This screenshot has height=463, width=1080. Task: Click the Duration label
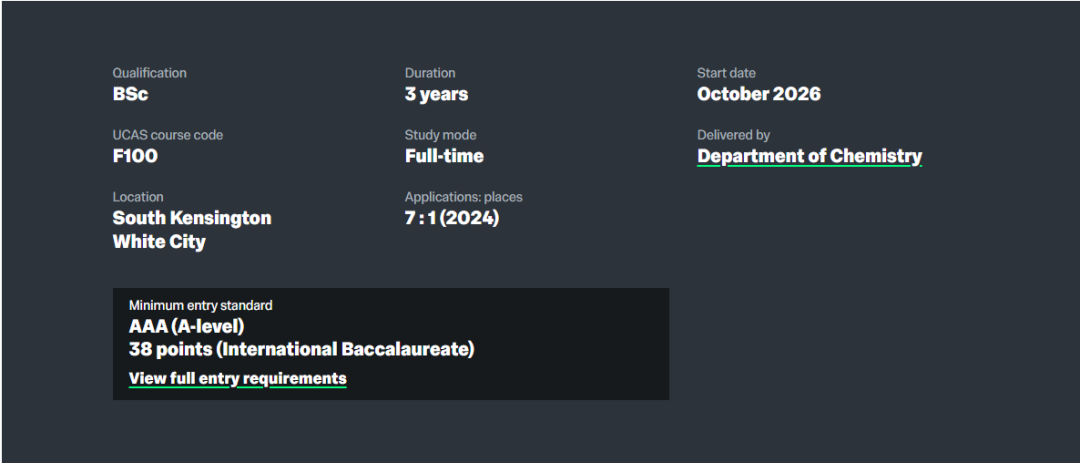[x=430, y=73]
